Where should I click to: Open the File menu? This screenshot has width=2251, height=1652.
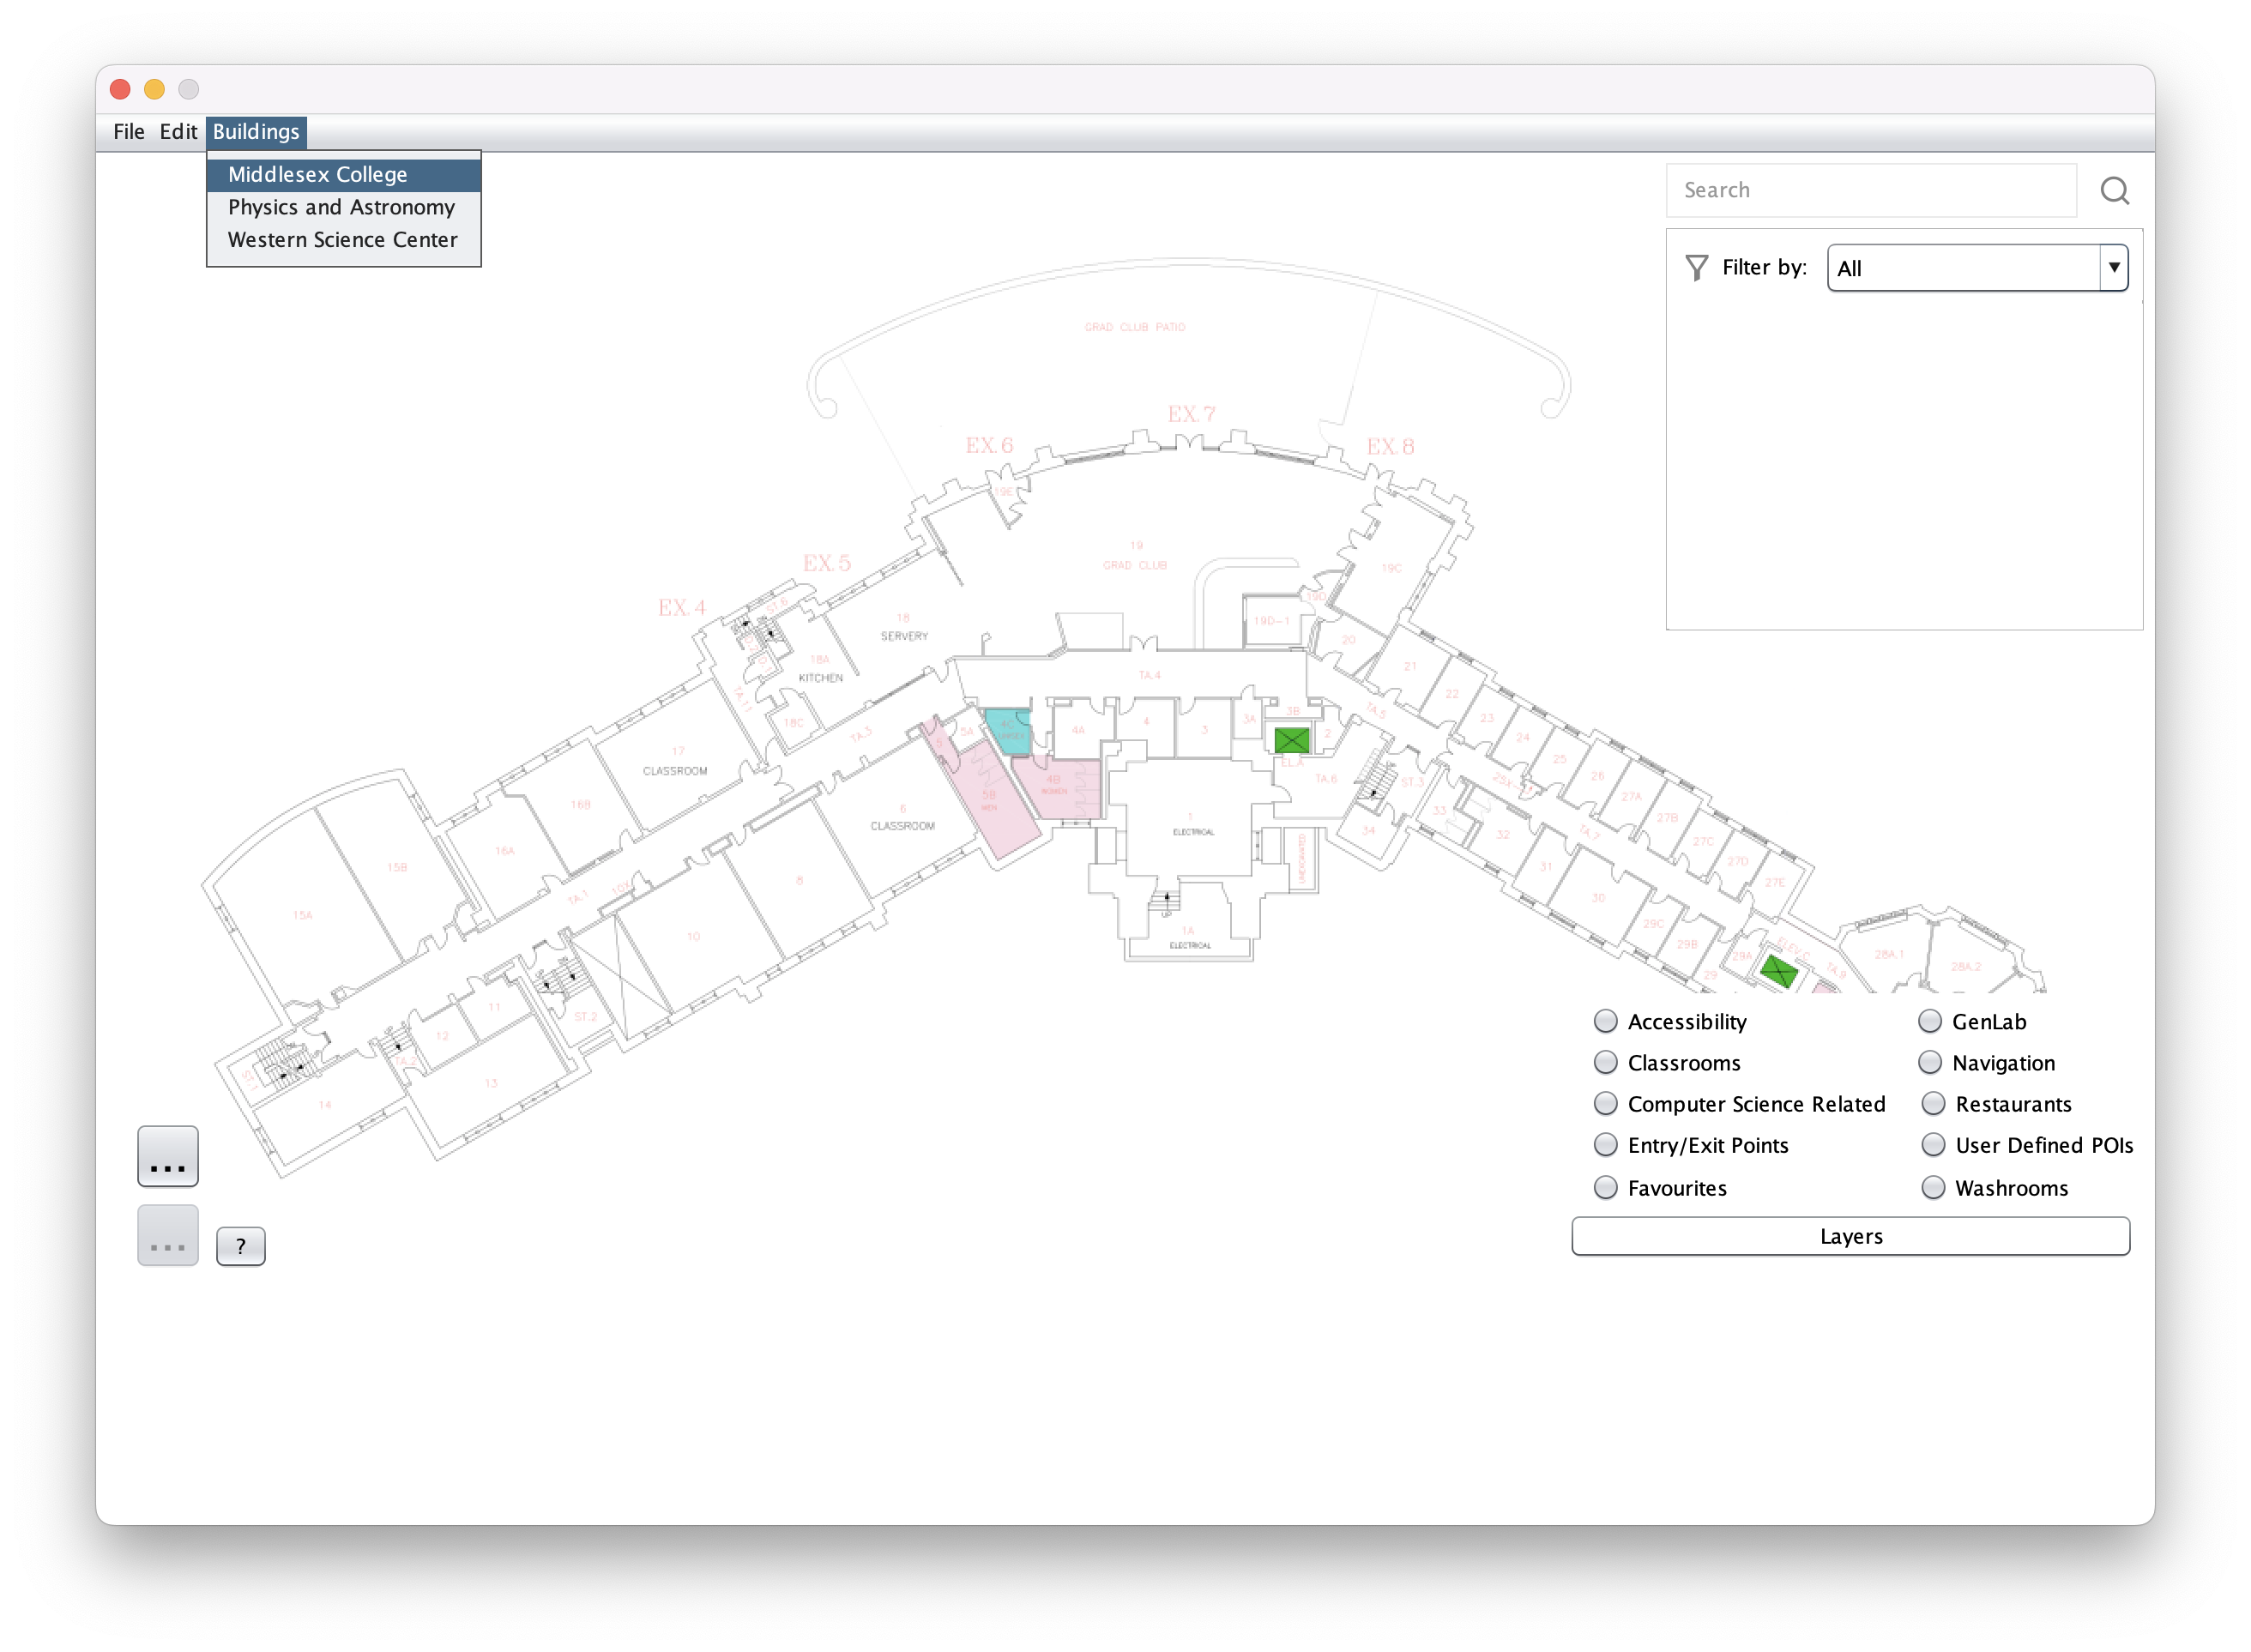[128, 132]
